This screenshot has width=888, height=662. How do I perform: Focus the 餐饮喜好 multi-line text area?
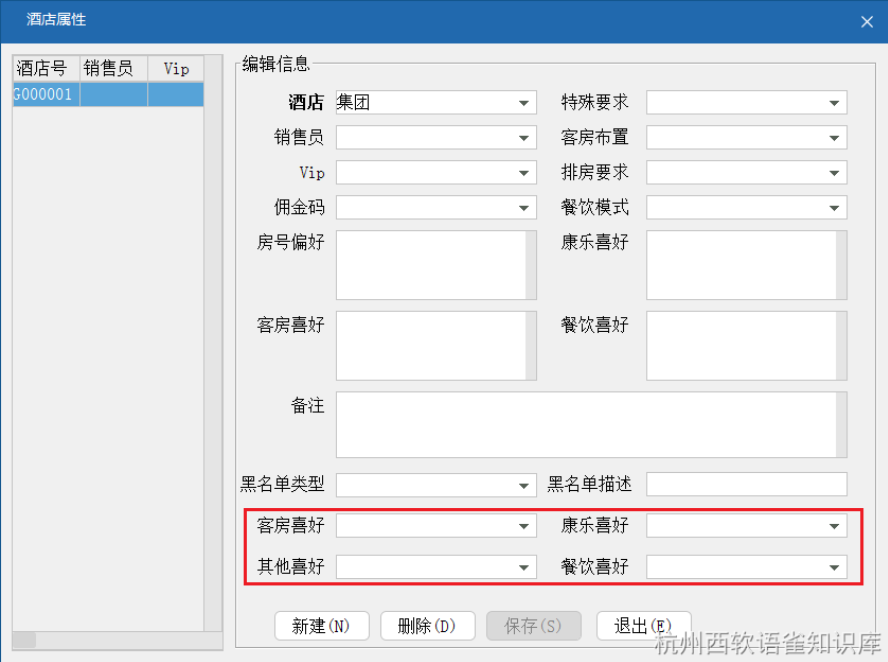[x=741, y=346]
